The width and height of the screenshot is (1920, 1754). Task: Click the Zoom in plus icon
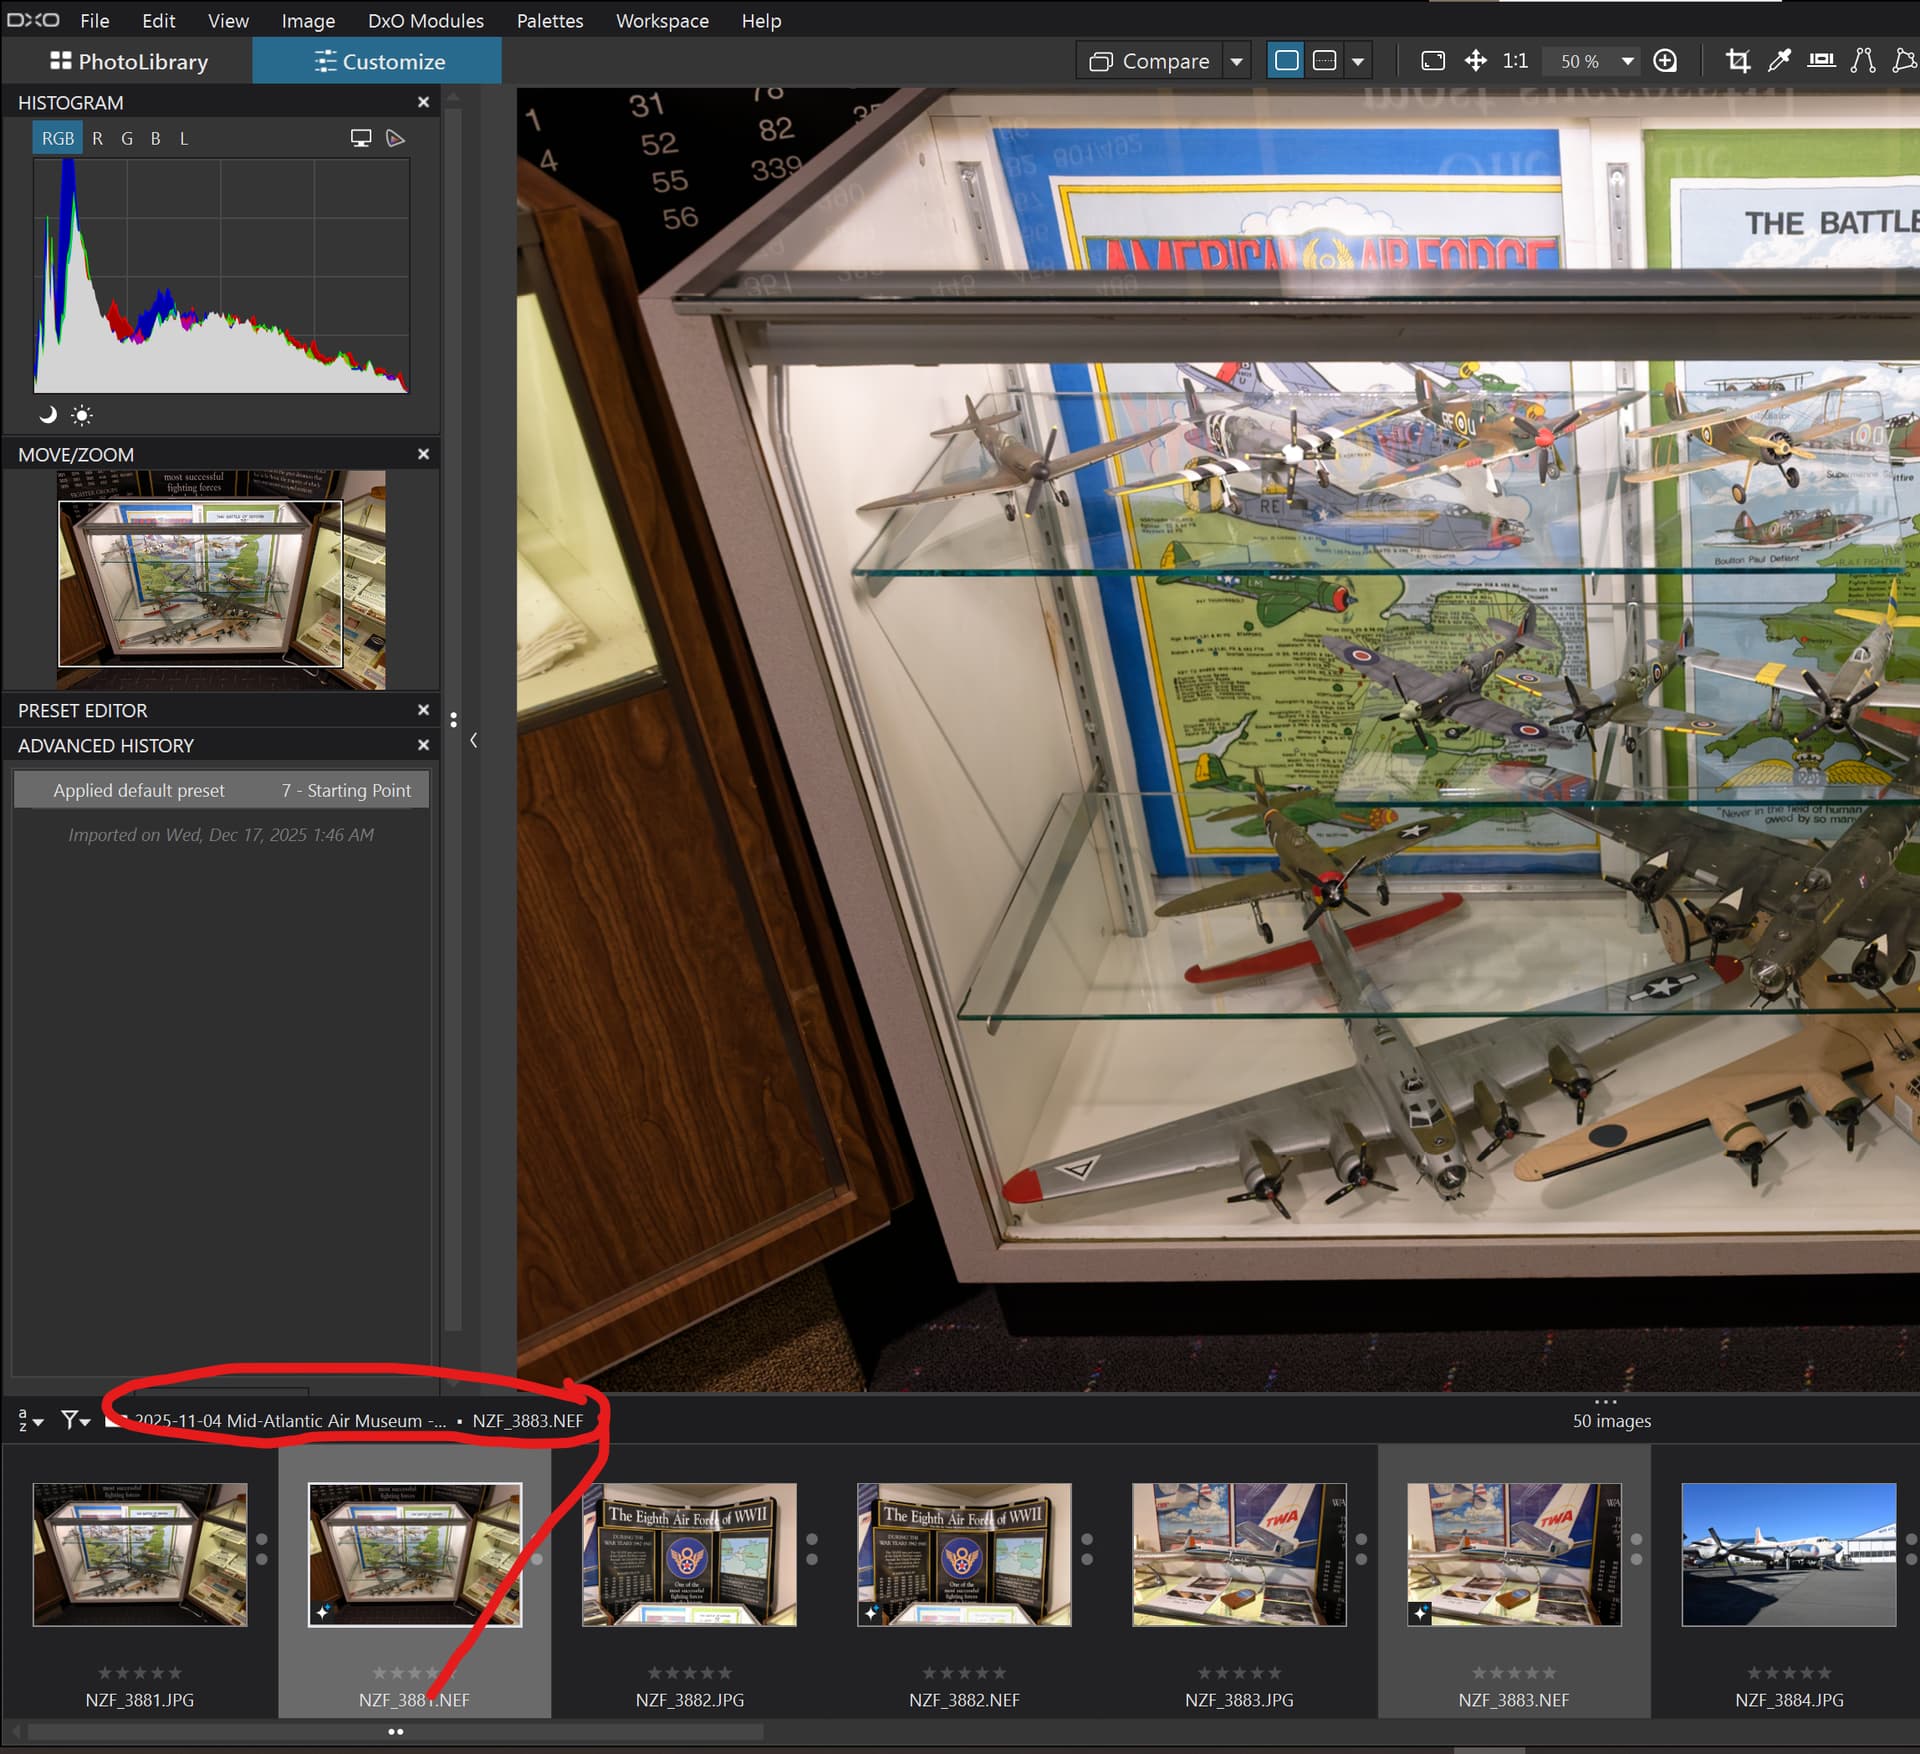[x=1665, y=61]
